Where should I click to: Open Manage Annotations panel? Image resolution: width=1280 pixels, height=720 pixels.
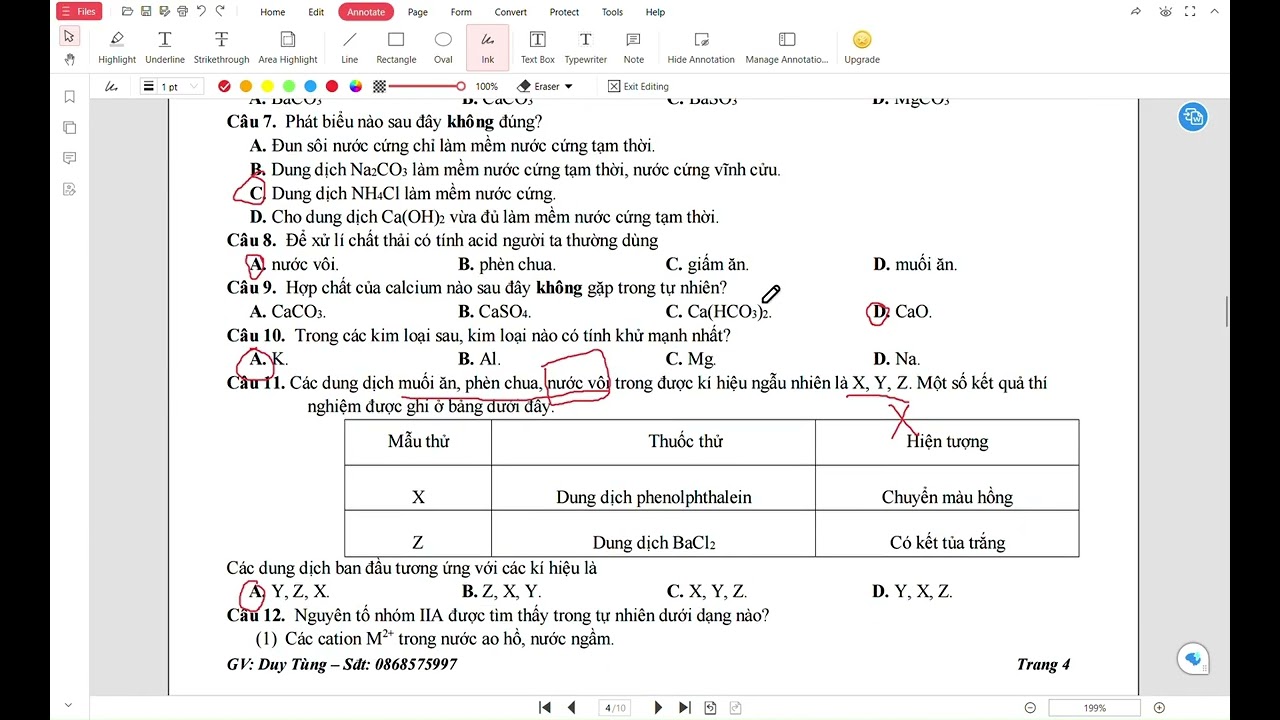787,47
